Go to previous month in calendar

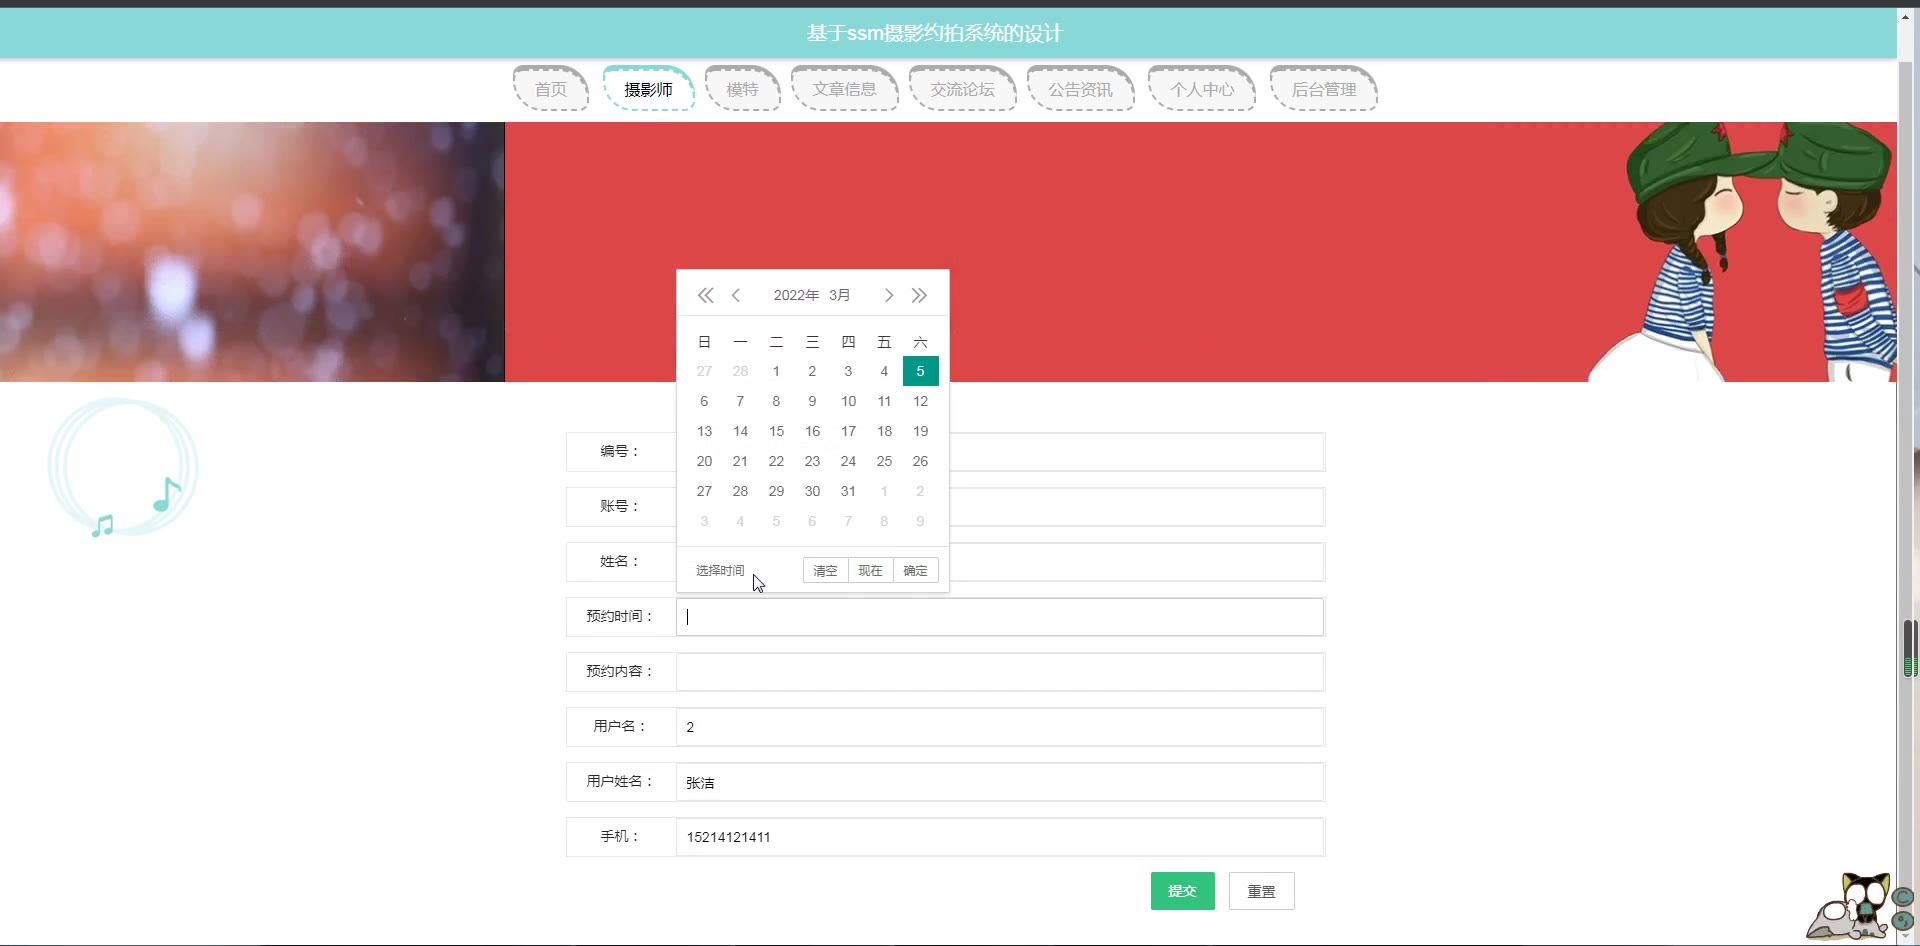(736, 295)
